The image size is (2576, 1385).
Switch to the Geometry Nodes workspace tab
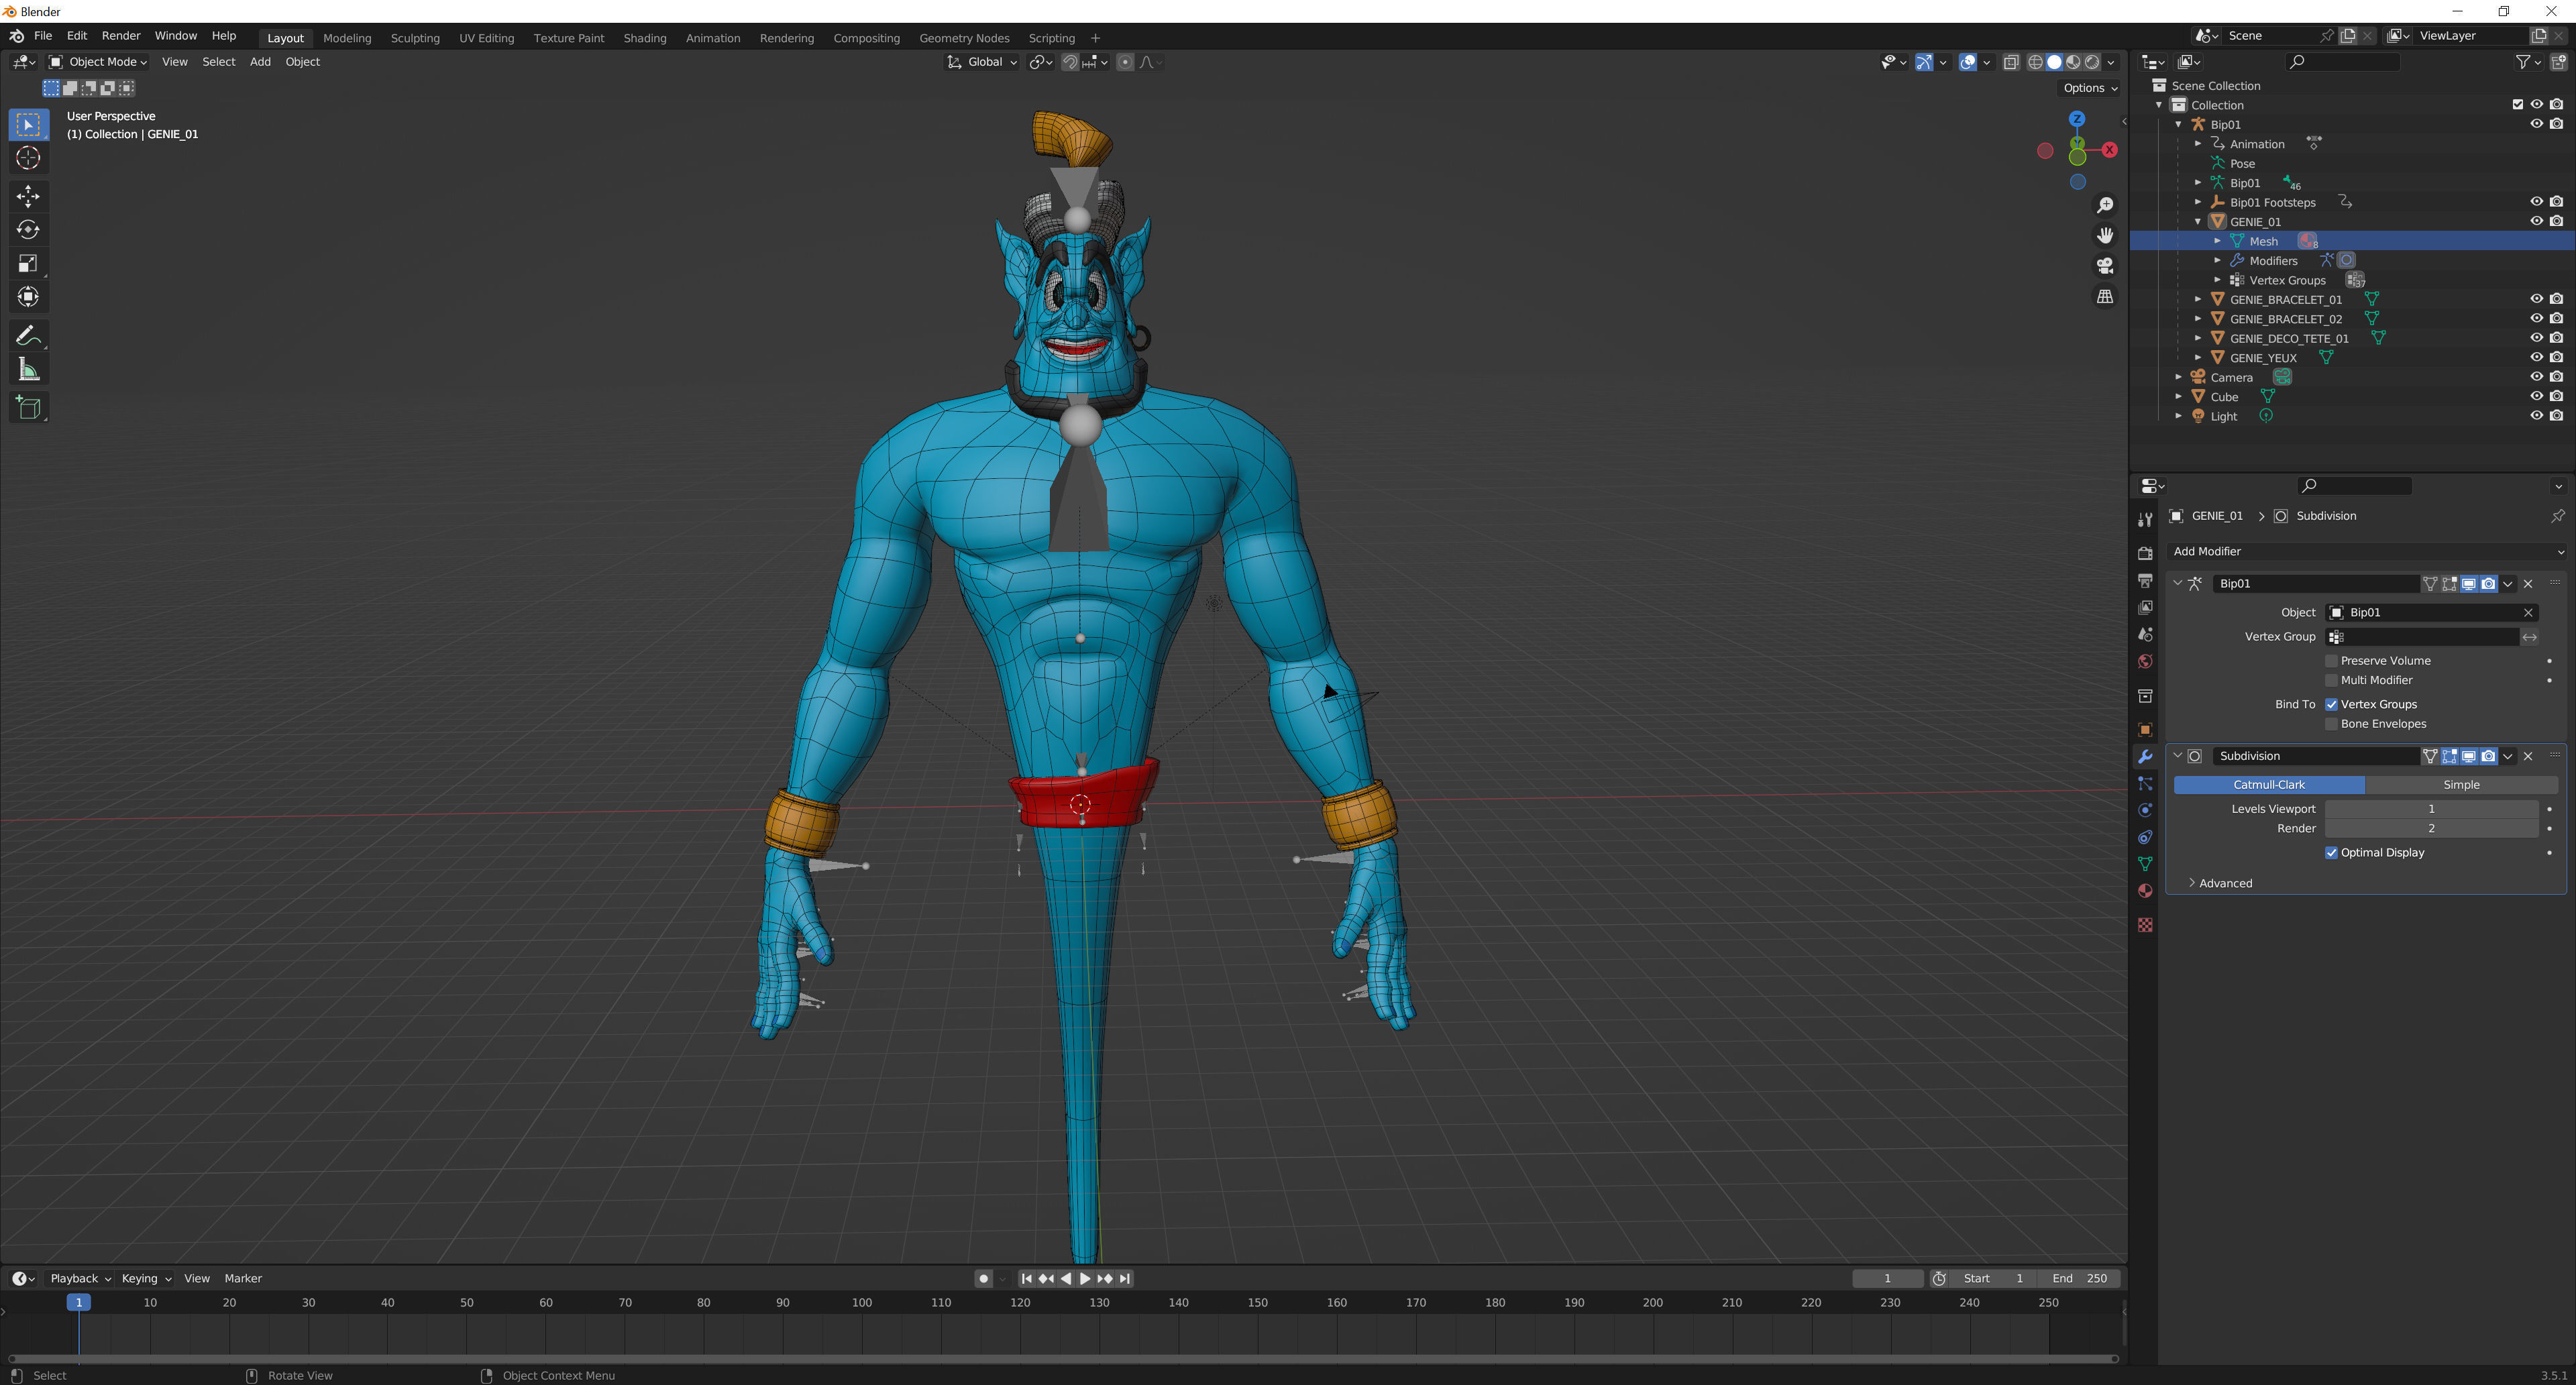click(x=964, y=38)
